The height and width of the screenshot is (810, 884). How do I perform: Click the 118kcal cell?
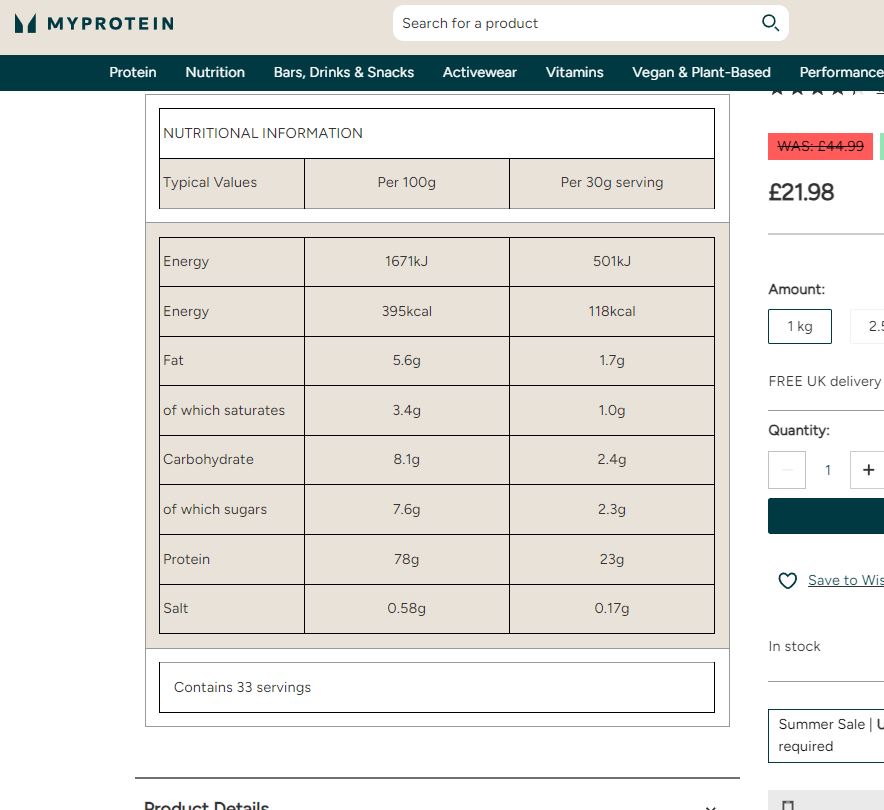click(612, 311)
